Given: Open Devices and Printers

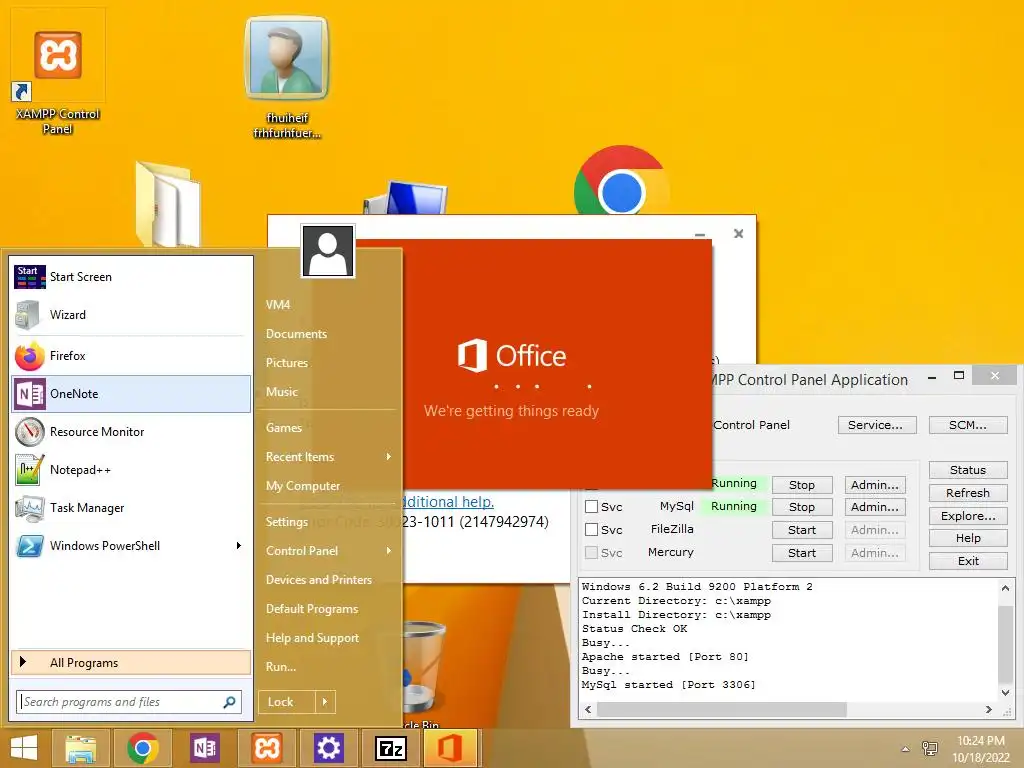Looking at the screenshot, I should pyautogui.click(x=319, y=579).
